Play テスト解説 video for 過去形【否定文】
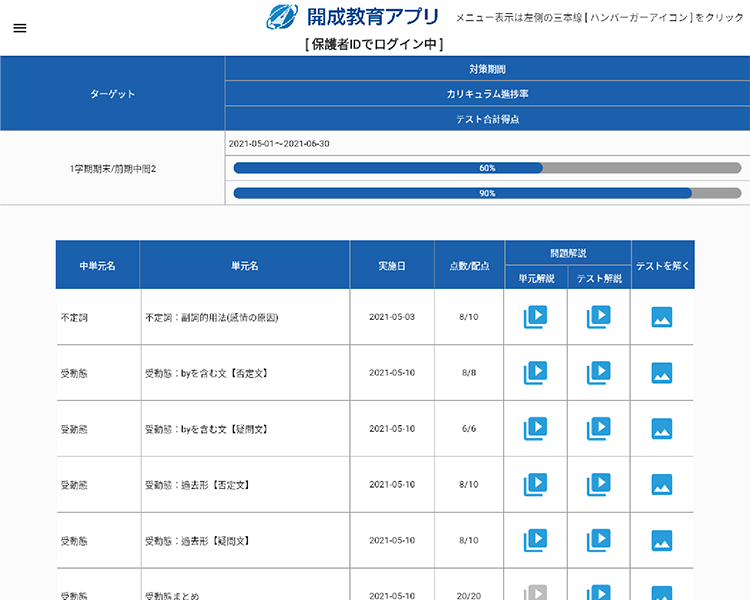750x600 pixels. 598,485
